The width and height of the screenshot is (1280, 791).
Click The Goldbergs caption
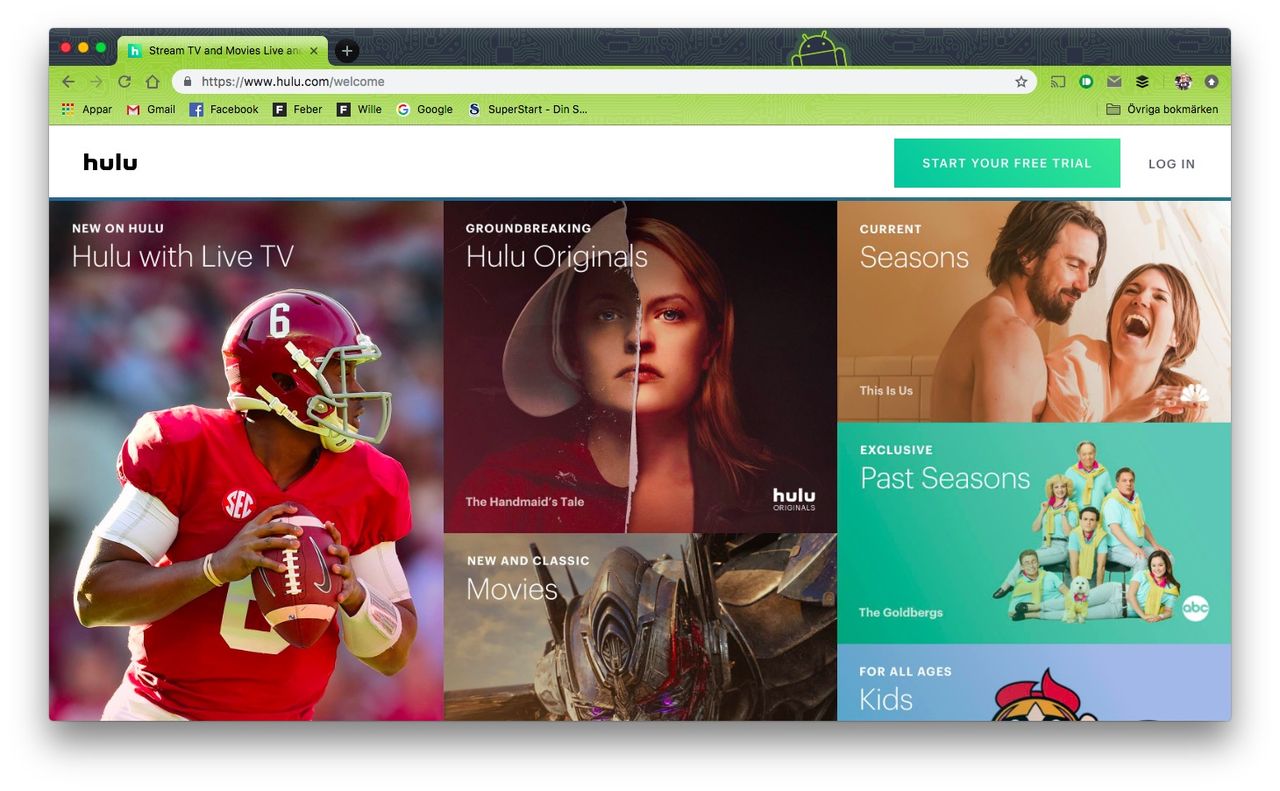[x=901, y=613]
